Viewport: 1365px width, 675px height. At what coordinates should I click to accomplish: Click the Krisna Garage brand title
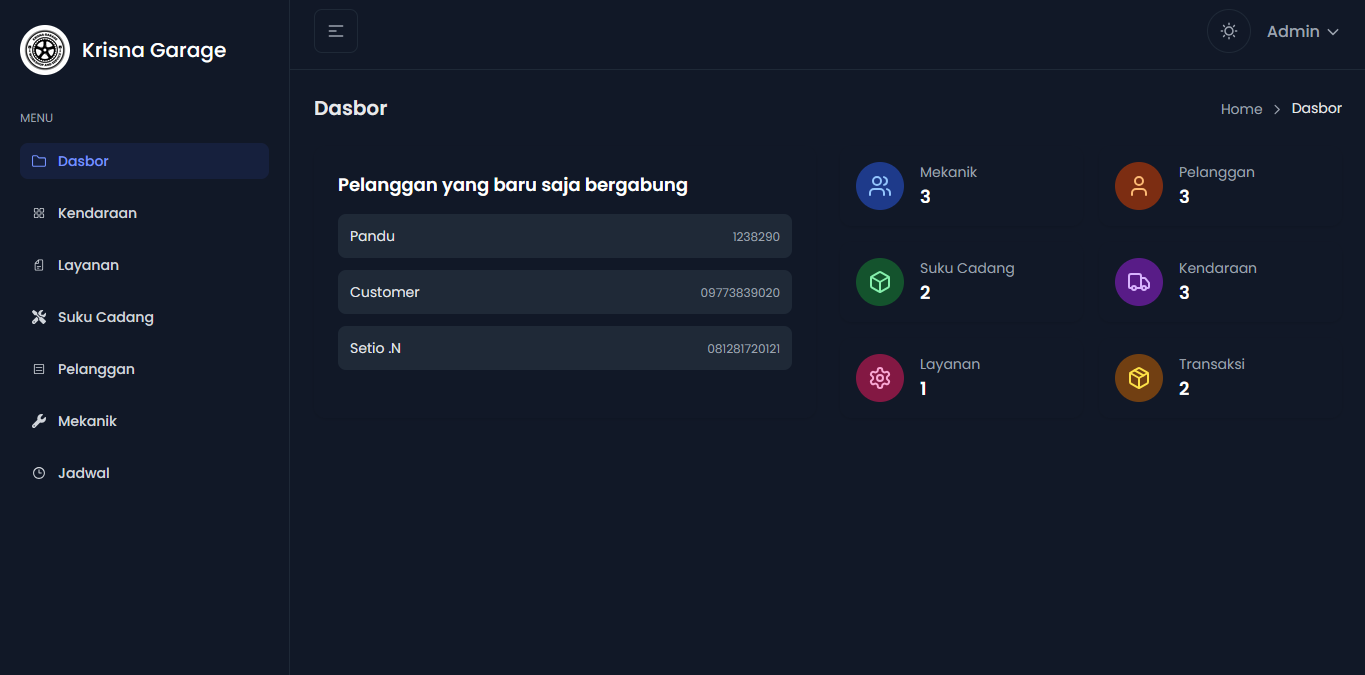[x=154, y=50]
